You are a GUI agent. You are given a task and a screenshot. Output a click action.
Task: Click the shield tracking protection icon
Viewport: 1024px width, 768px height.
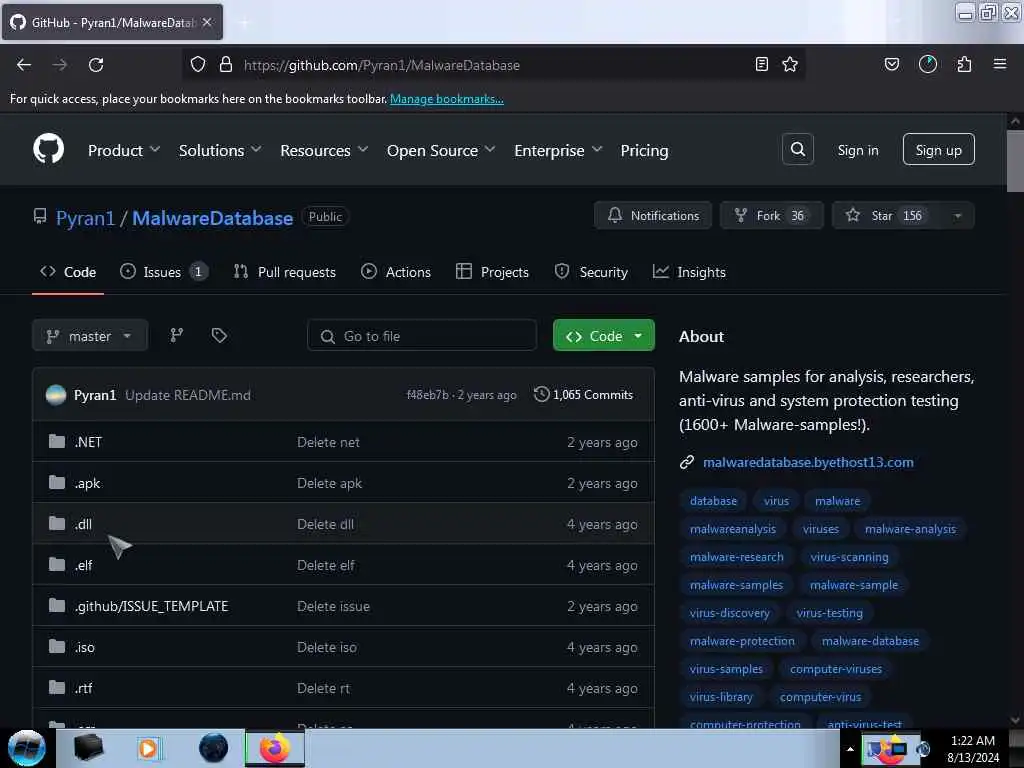point(198,64)
